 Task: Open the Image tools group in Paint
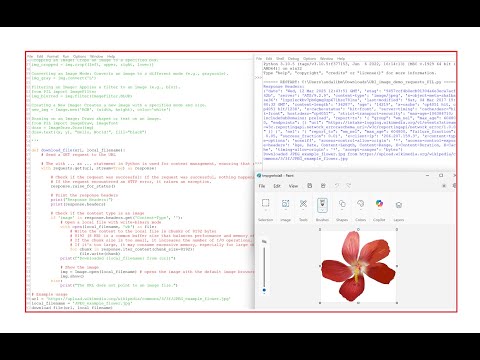tap(285, 204)
